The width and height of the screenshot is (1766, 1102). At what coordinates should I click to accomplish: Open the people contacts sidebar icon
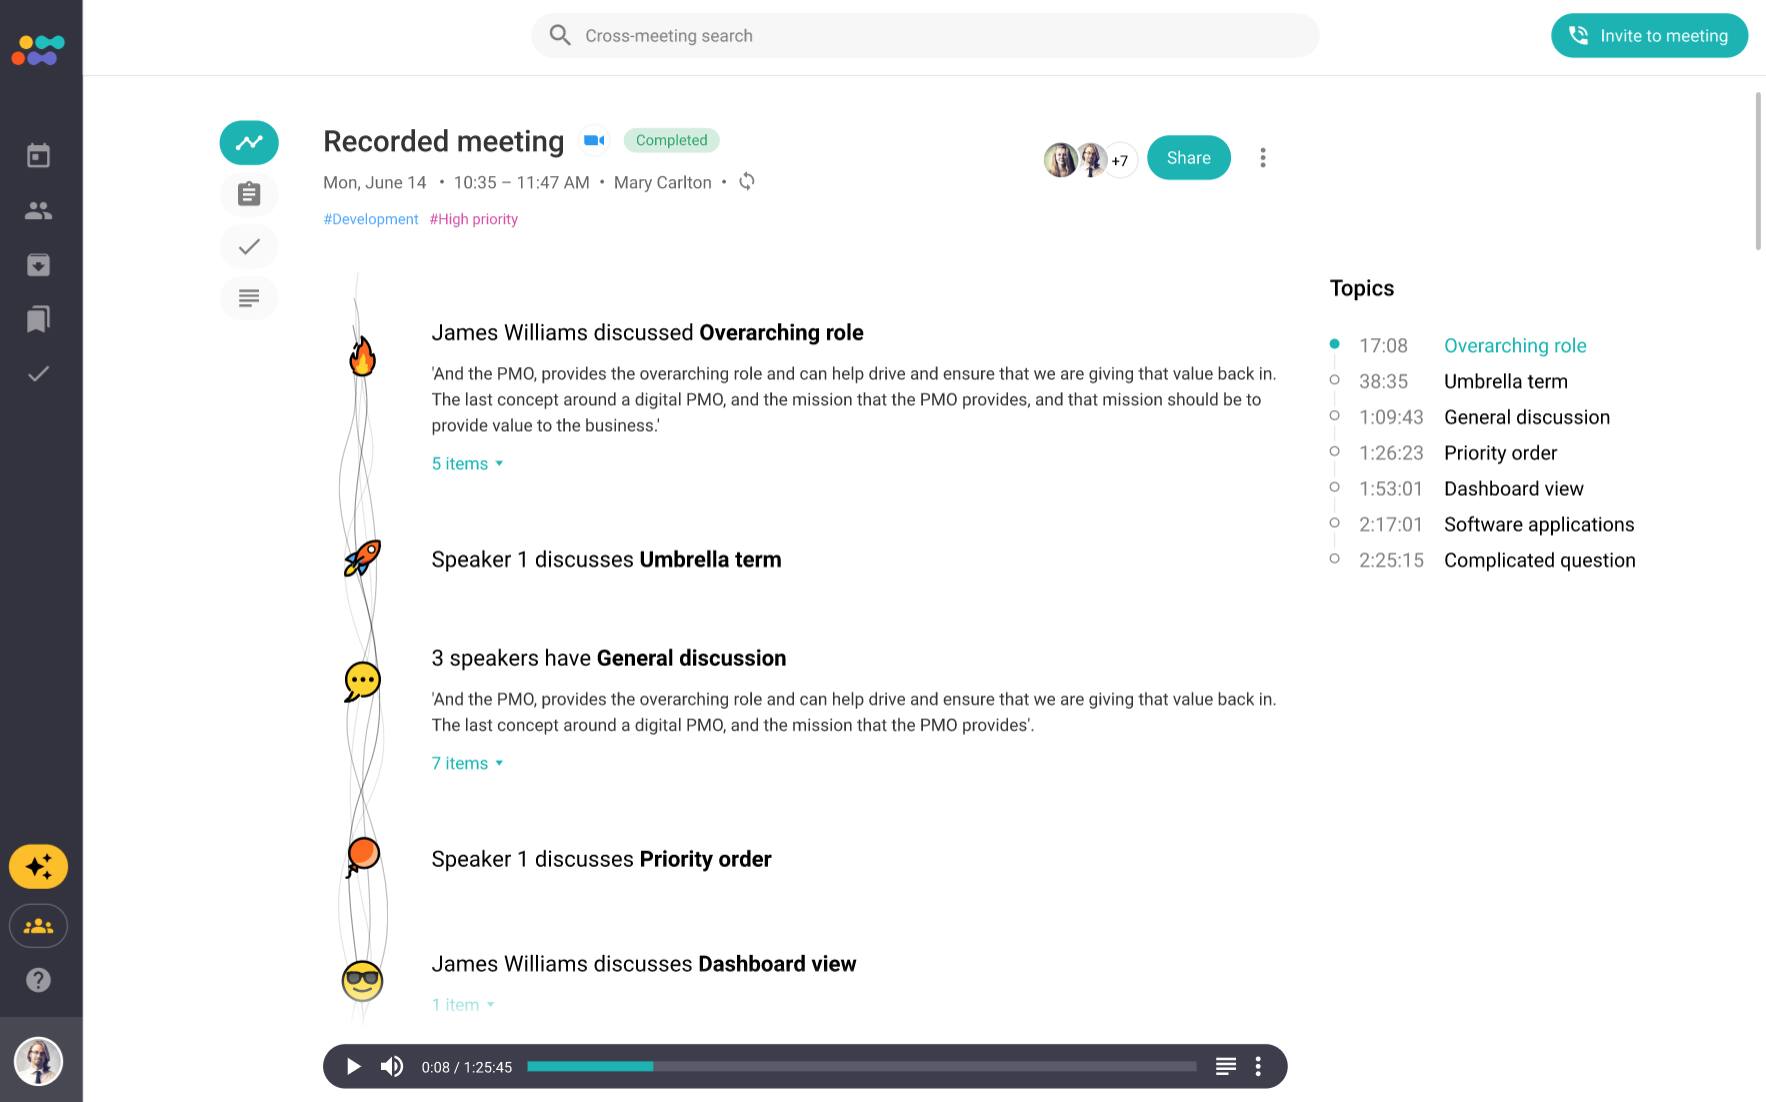38,210
